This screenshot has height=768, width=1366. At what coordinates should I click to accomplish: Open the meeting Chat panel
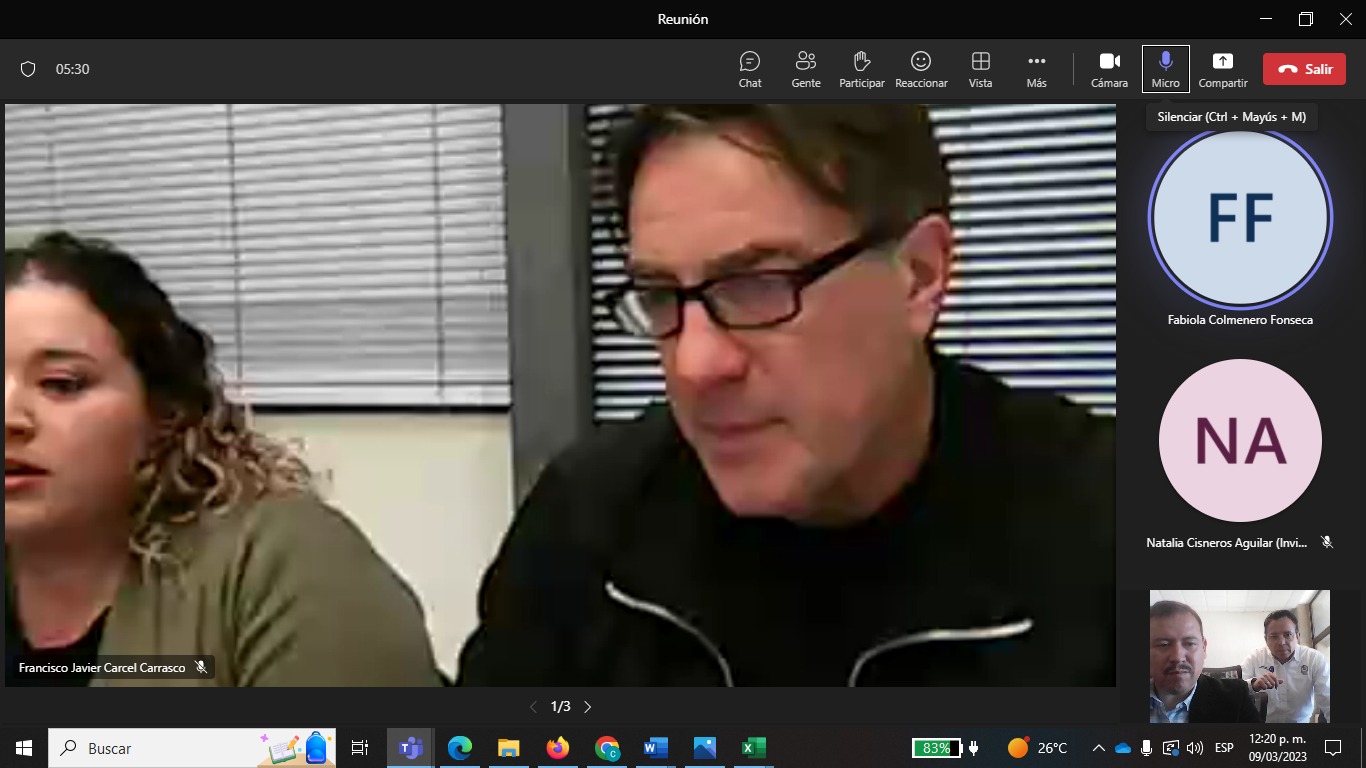(750, 69)
